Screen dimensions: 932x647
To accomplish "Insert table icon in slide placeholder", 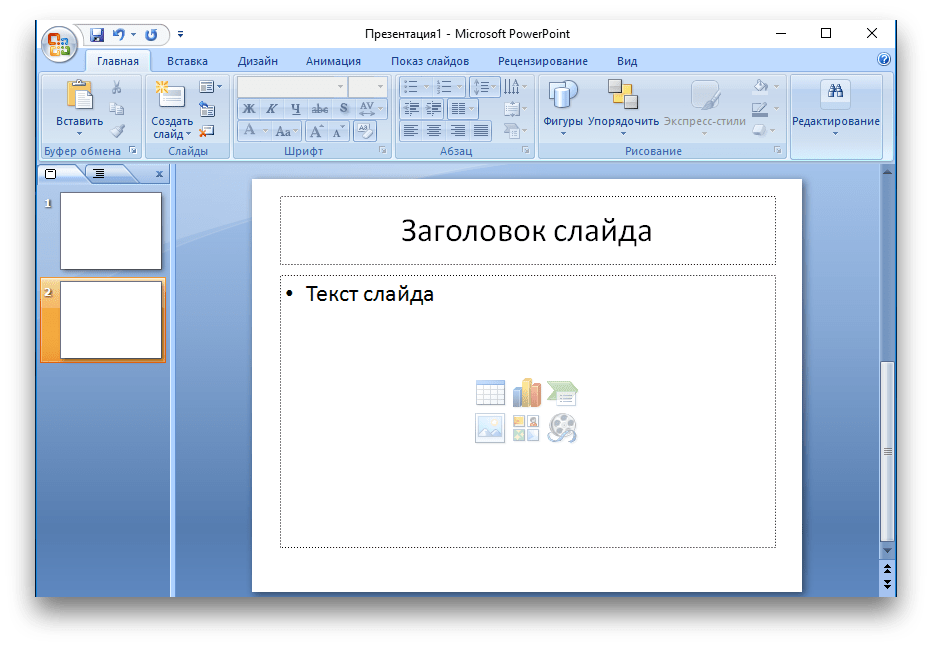I will coord(490,393).
